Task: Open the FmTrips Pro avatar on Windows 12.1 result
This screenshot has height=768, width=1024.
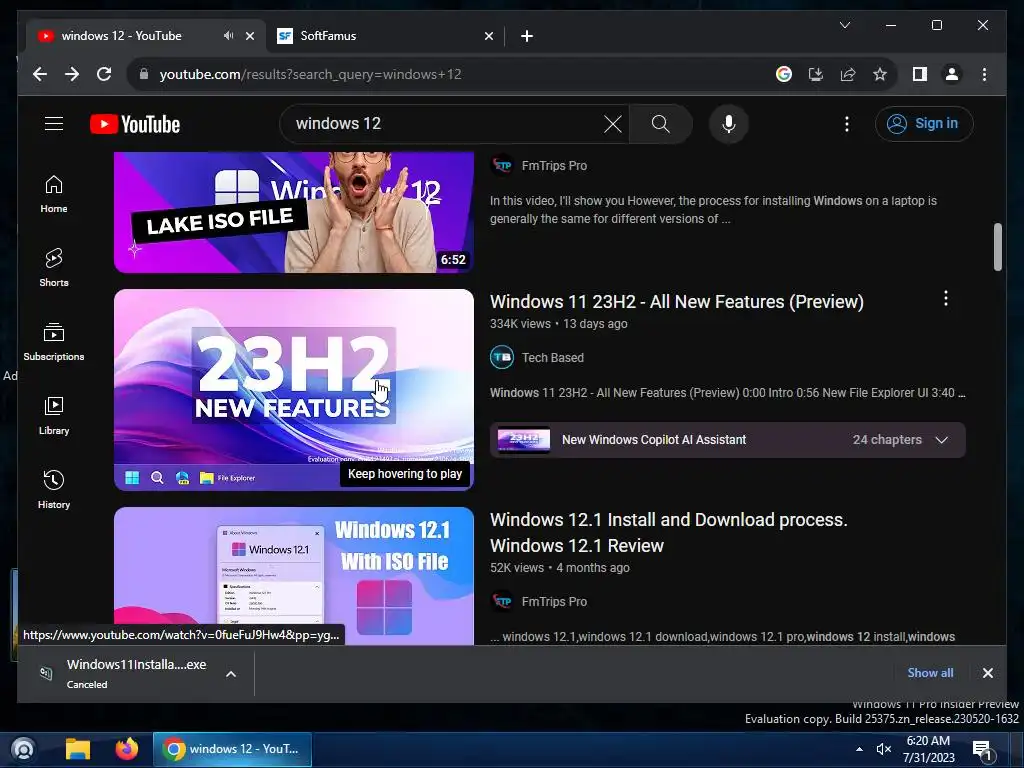Action: point(502,601)
